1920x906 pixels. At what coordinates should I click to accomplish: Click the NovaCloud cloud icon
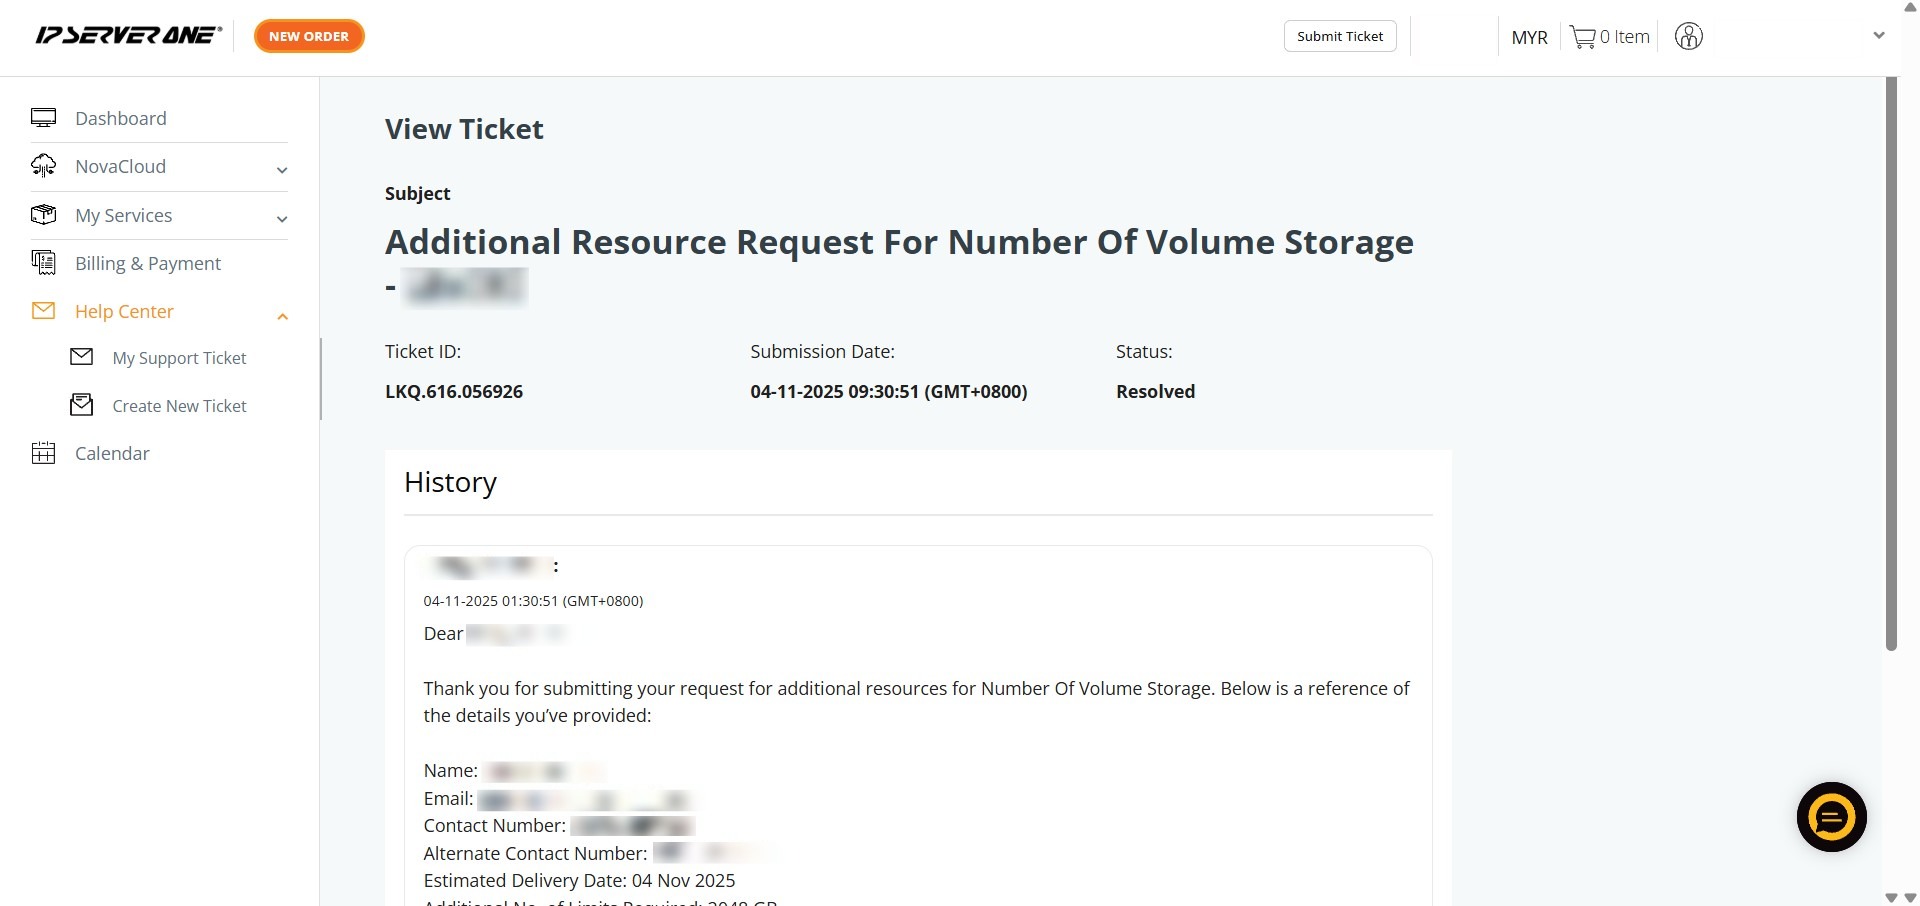click(43, 166)
